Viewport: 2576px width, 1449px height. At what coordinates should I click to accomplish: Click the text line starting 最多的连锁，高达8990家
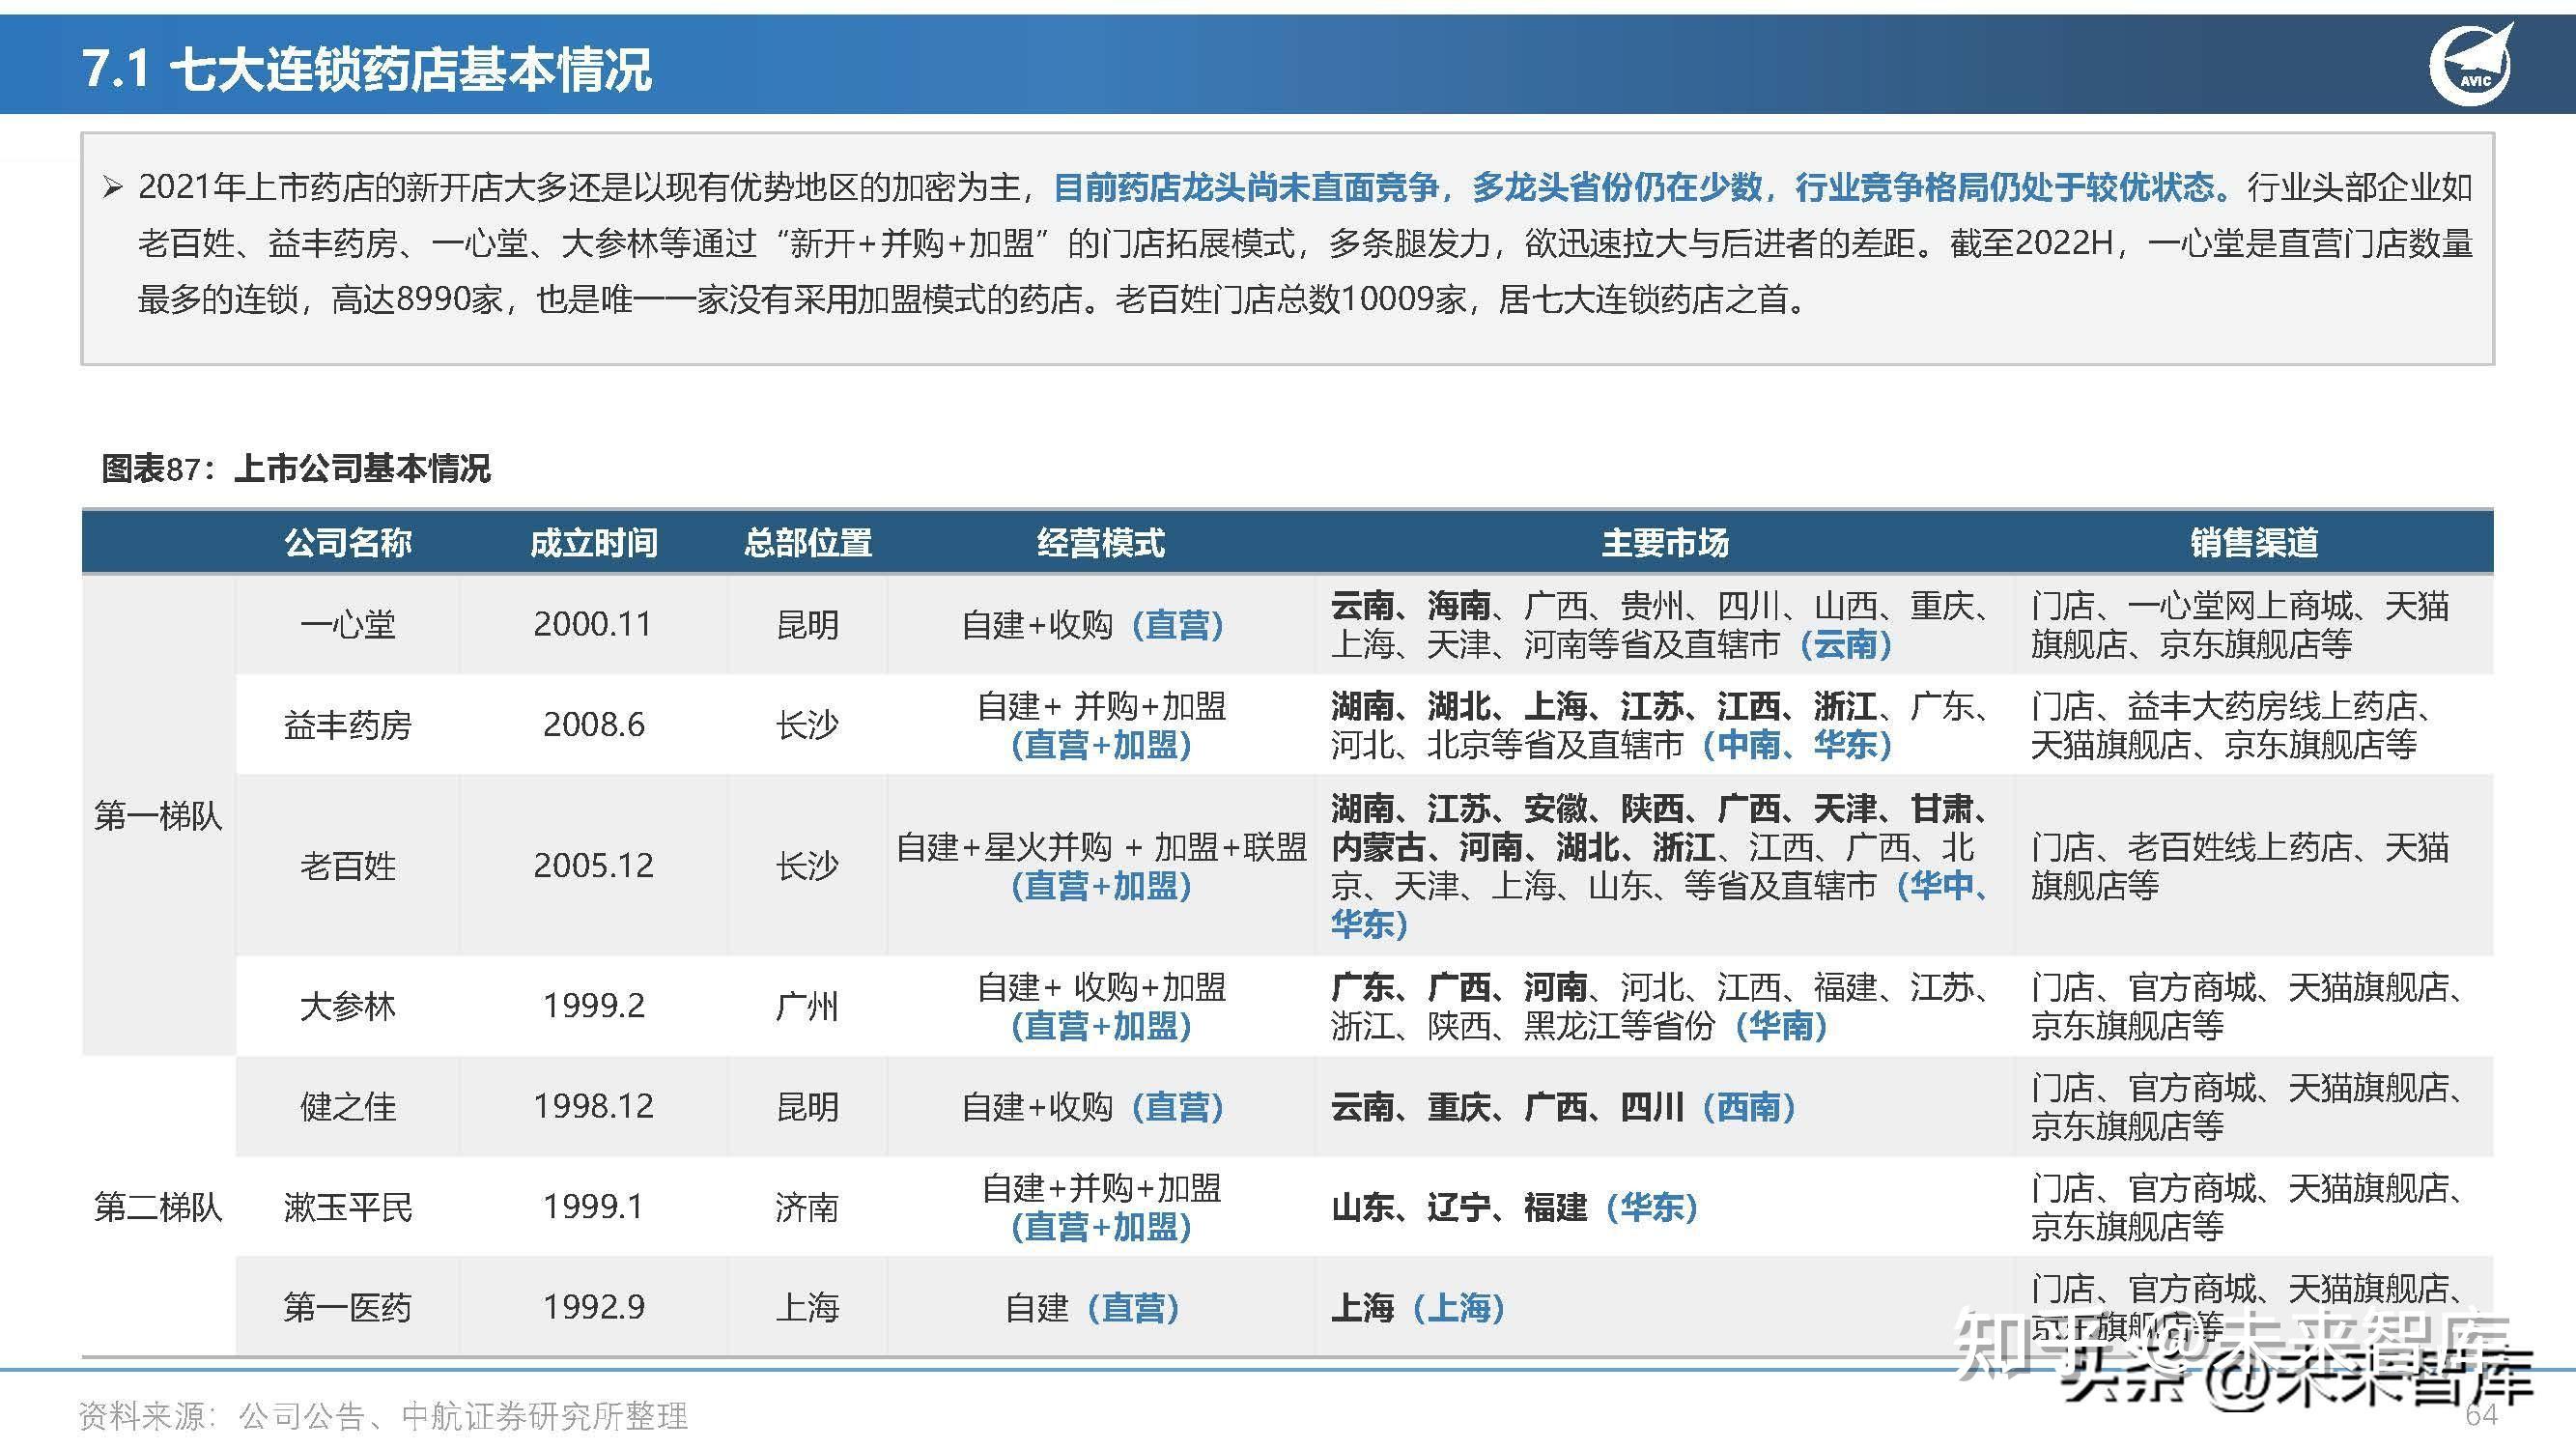point(975,299)
